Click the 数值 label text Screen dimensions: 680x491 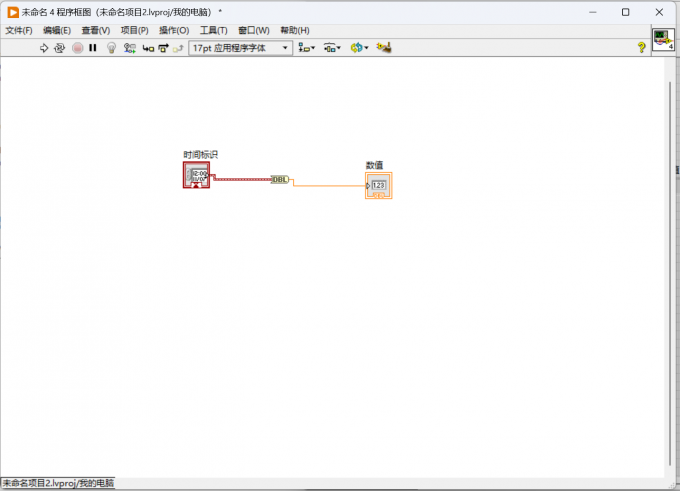pos(374,165)
